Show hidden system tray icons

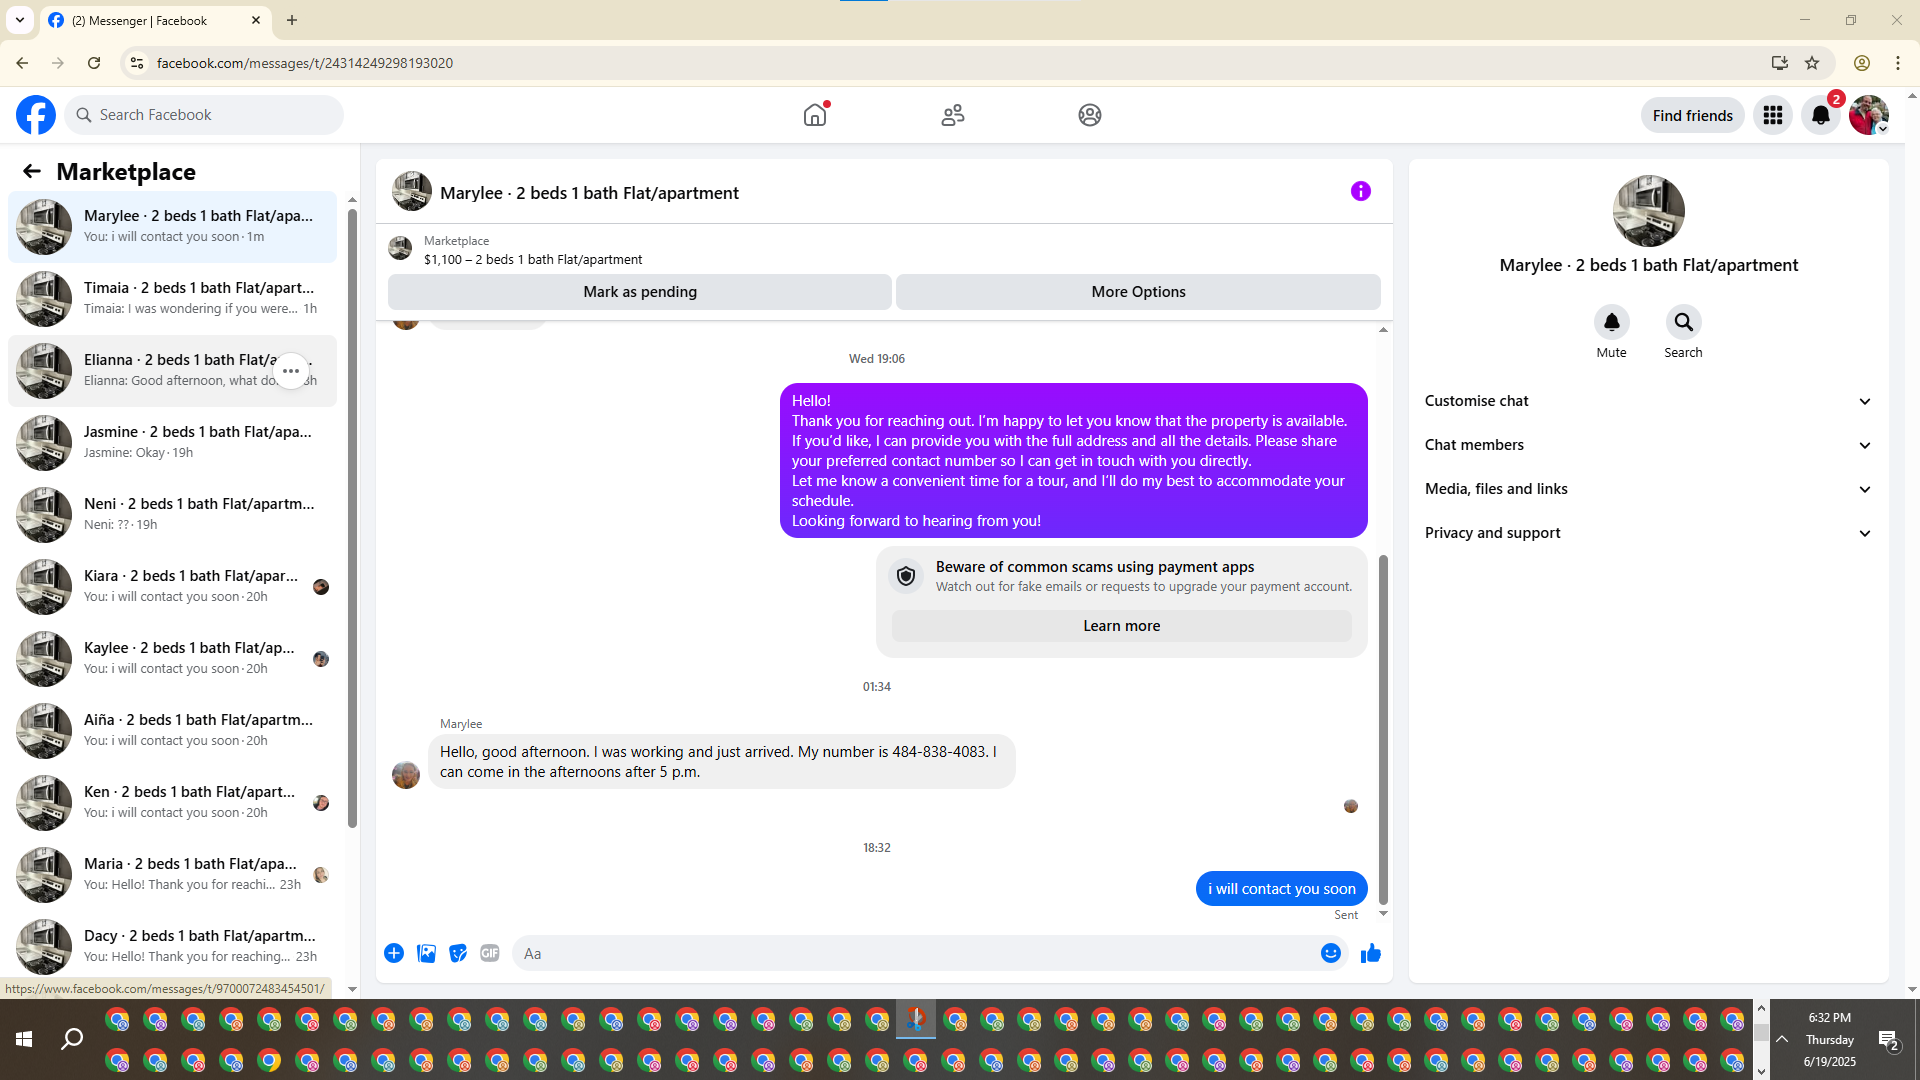(1782, 1040)
